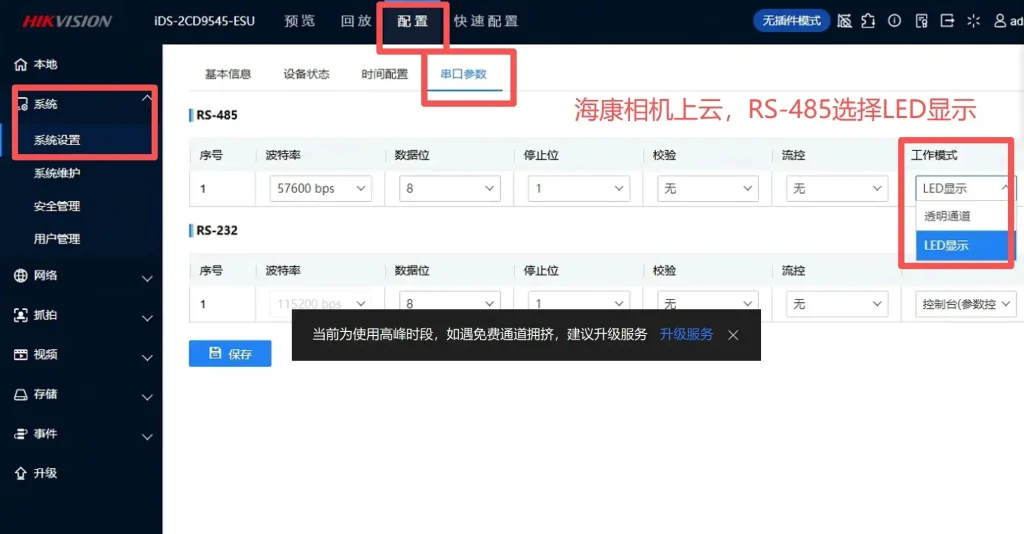Click the home icon beside 本地
This screenshot has width=1024, height=534.
click(x=21, y=64)
